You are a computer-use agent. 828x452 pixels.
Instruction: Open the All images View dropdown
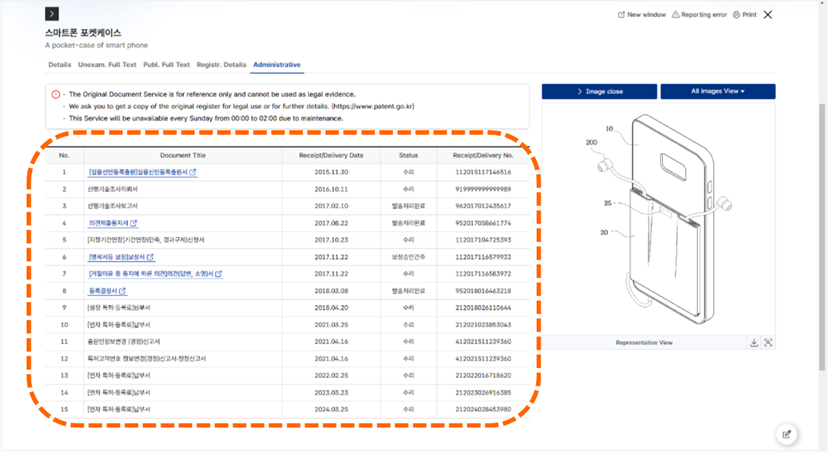pyautogui.click(x=717, y=91)
